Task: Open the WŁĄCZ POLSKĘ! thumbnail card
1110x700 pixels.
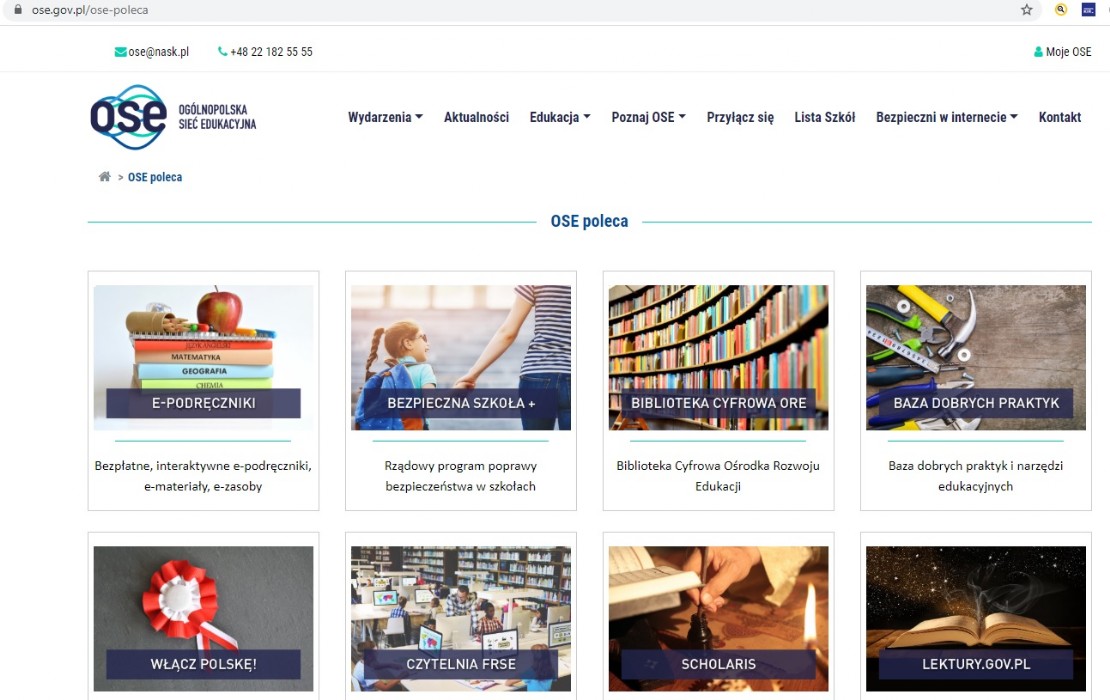Action: (203, 619)
